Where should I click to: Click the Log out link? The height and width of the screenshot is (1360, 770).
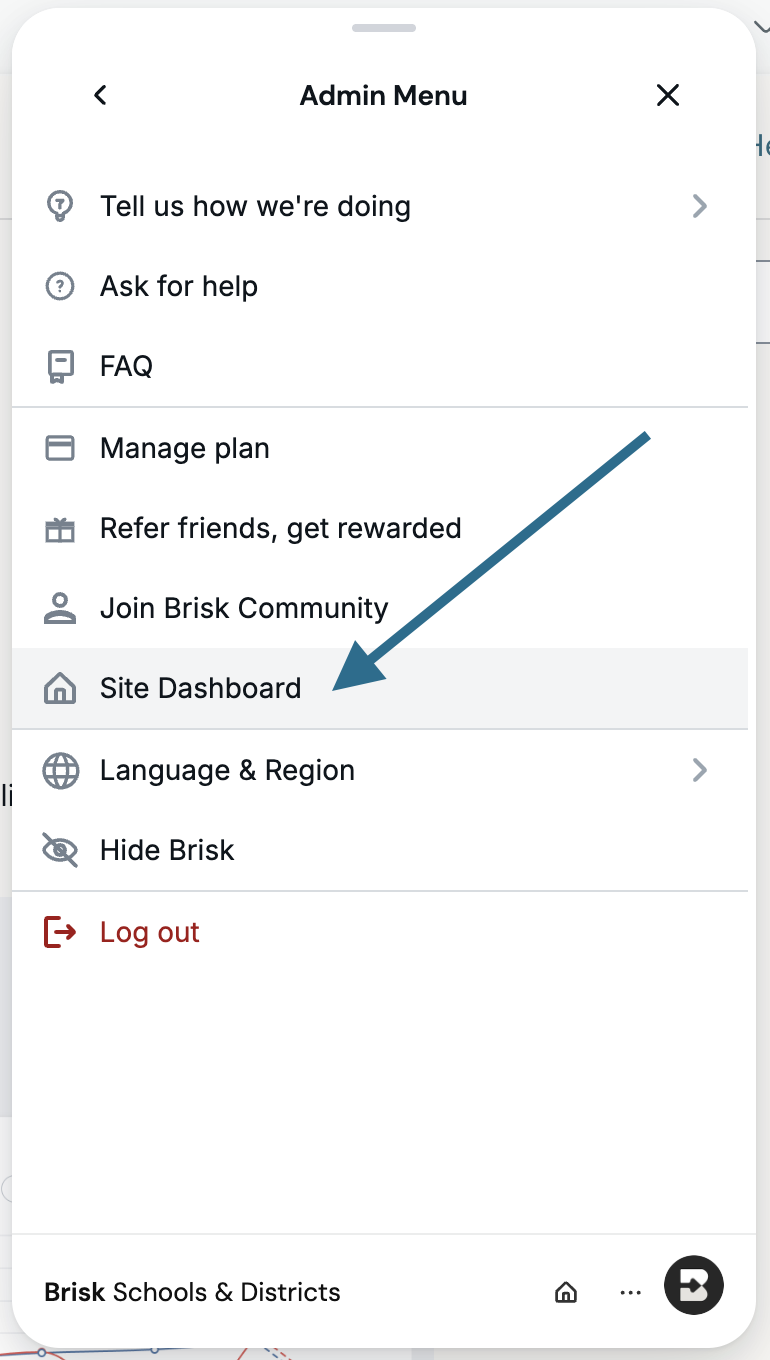pyautogui.click(x=150, y=932)
